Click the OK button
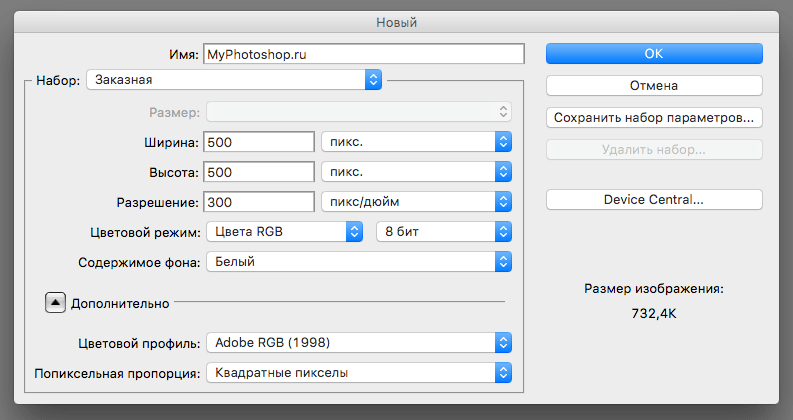 654,54
